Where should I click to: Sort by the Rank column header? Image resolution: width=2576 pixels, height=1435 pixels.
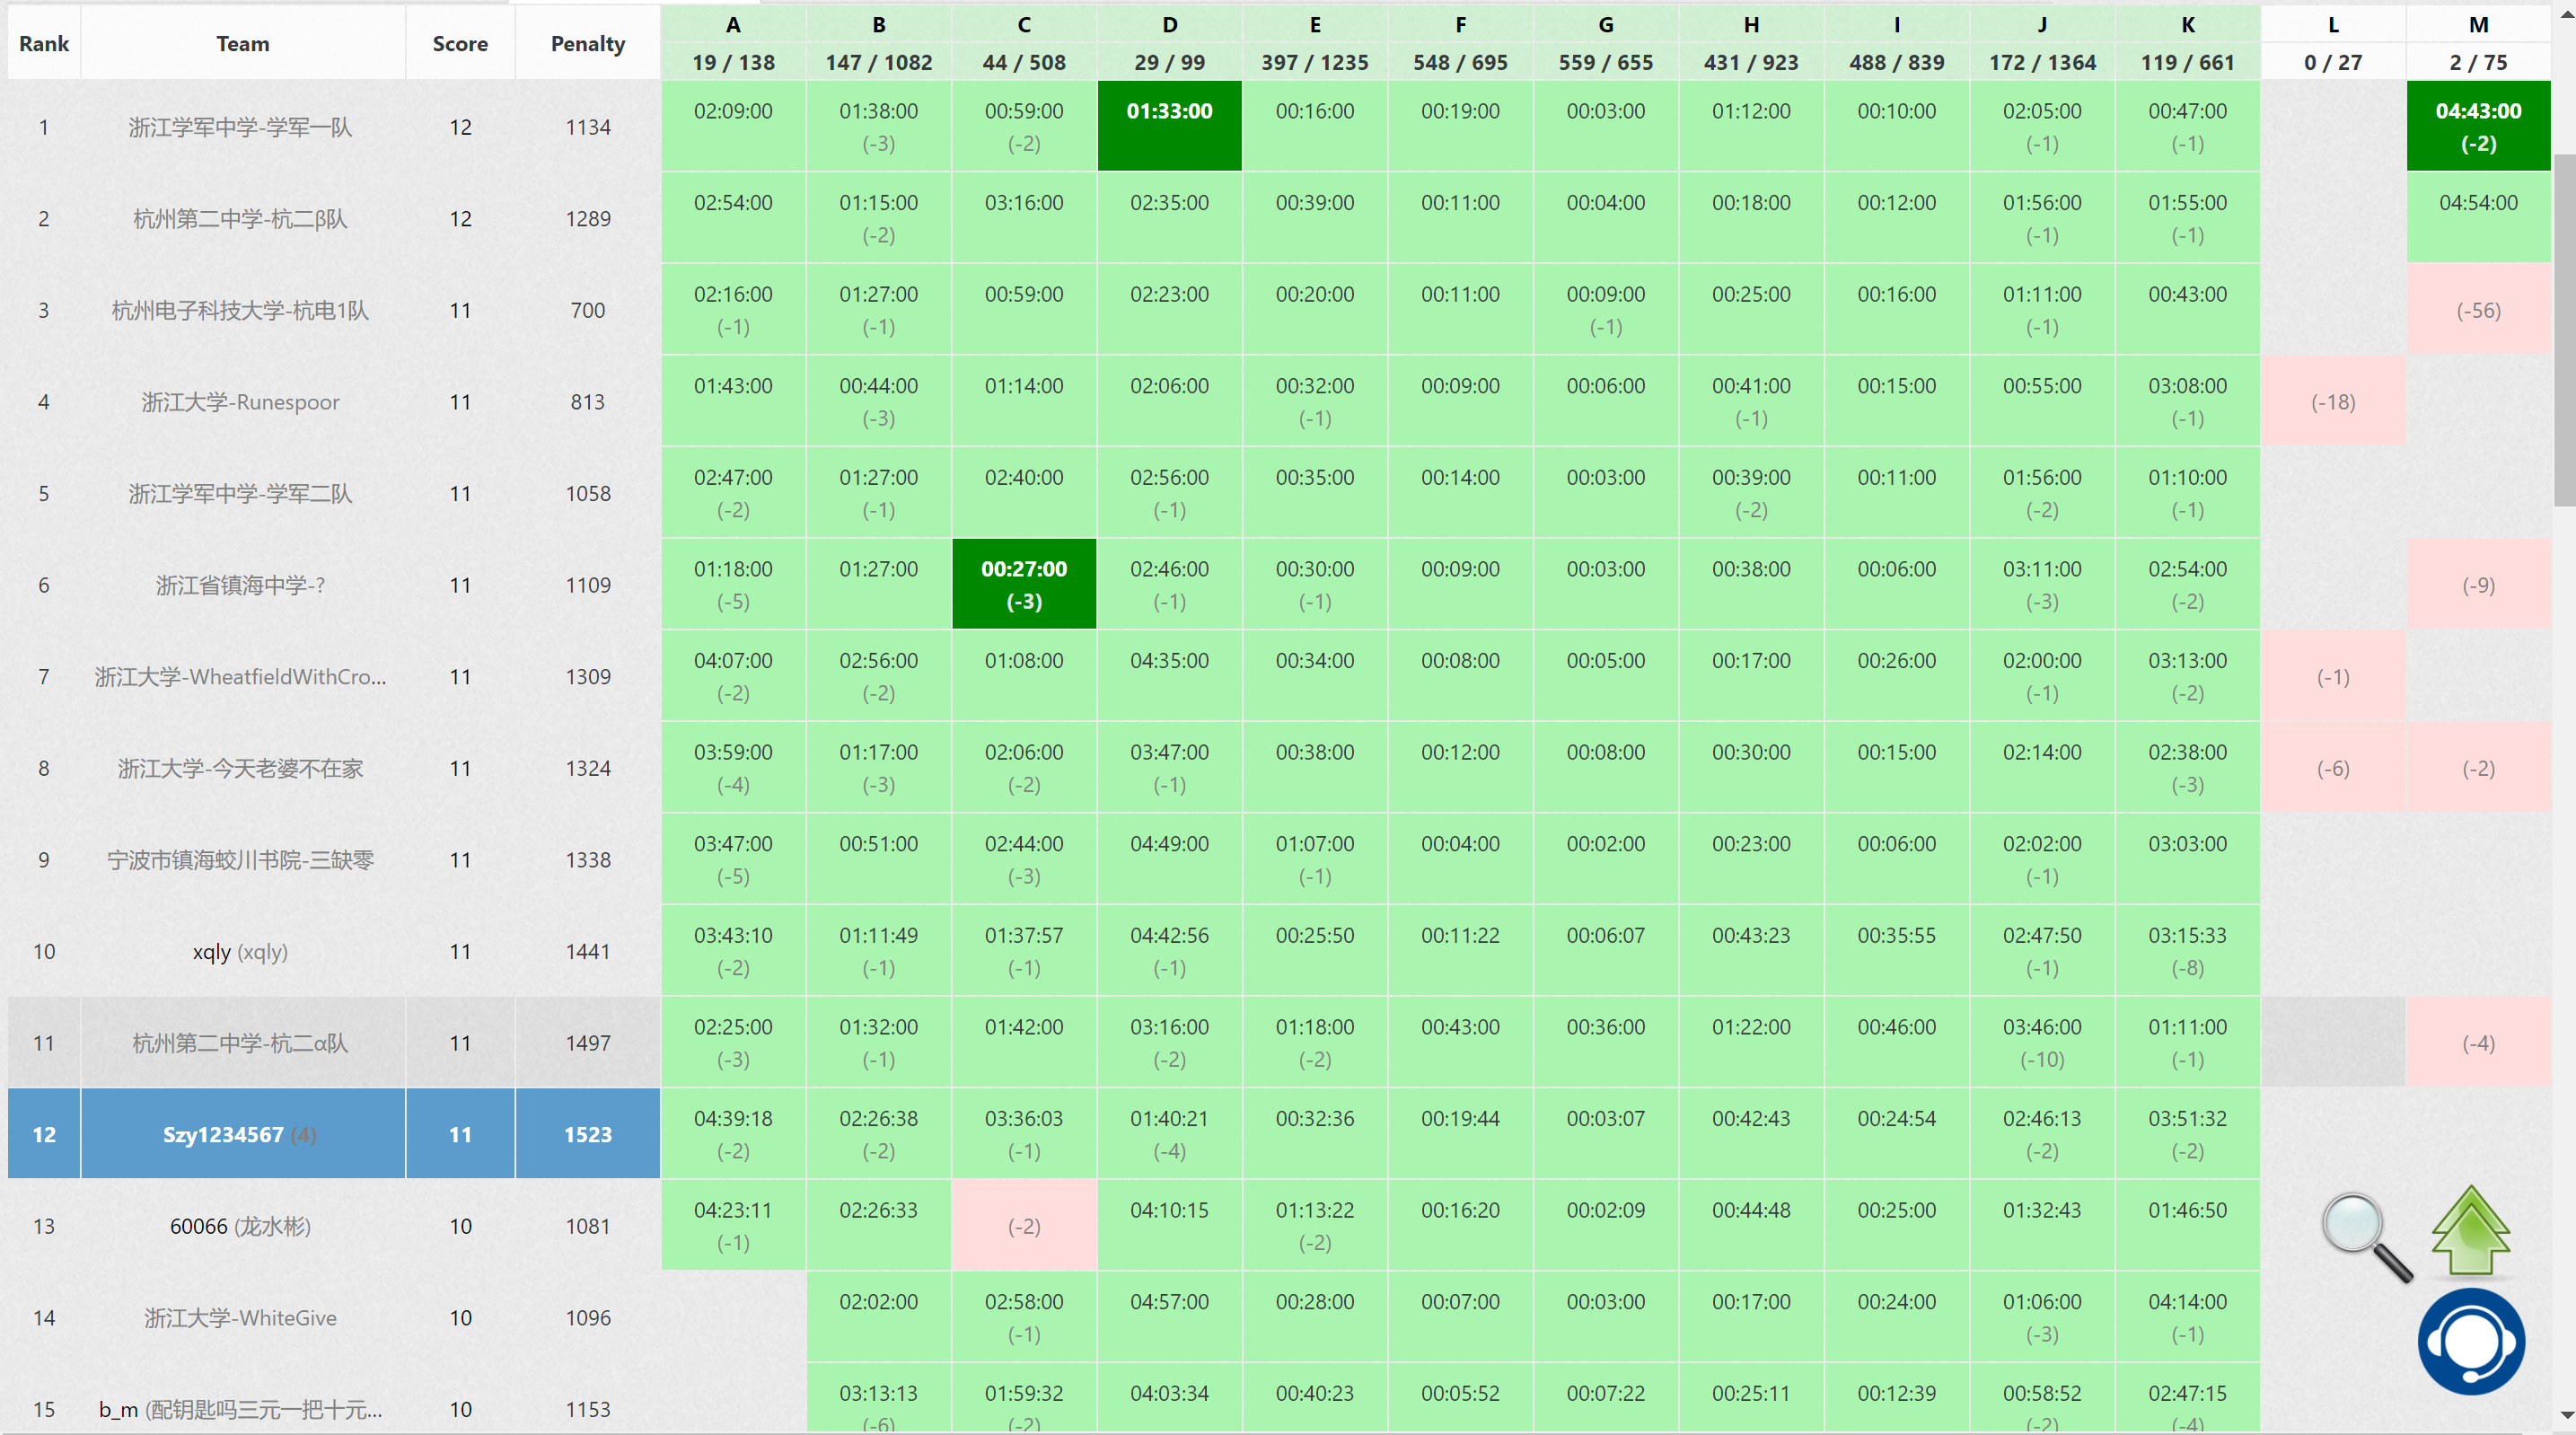point(44,43)
